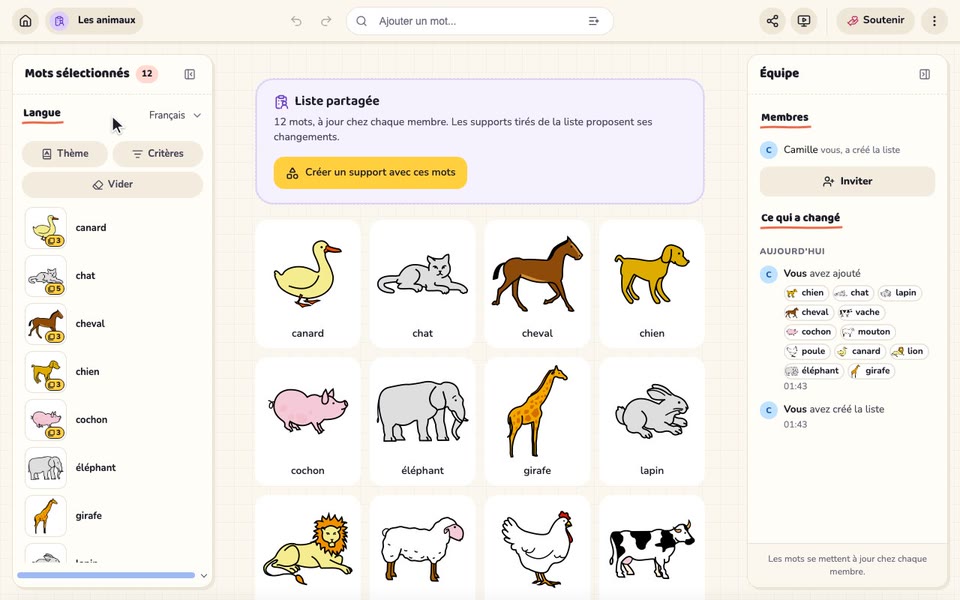Collapse the Mots sélectionnés panel

190,74
